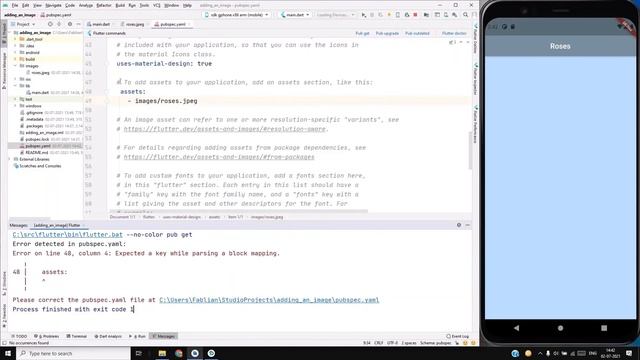Click the locate-in-project target icon
Screen dimensions: 640x360
coord(50,24)
